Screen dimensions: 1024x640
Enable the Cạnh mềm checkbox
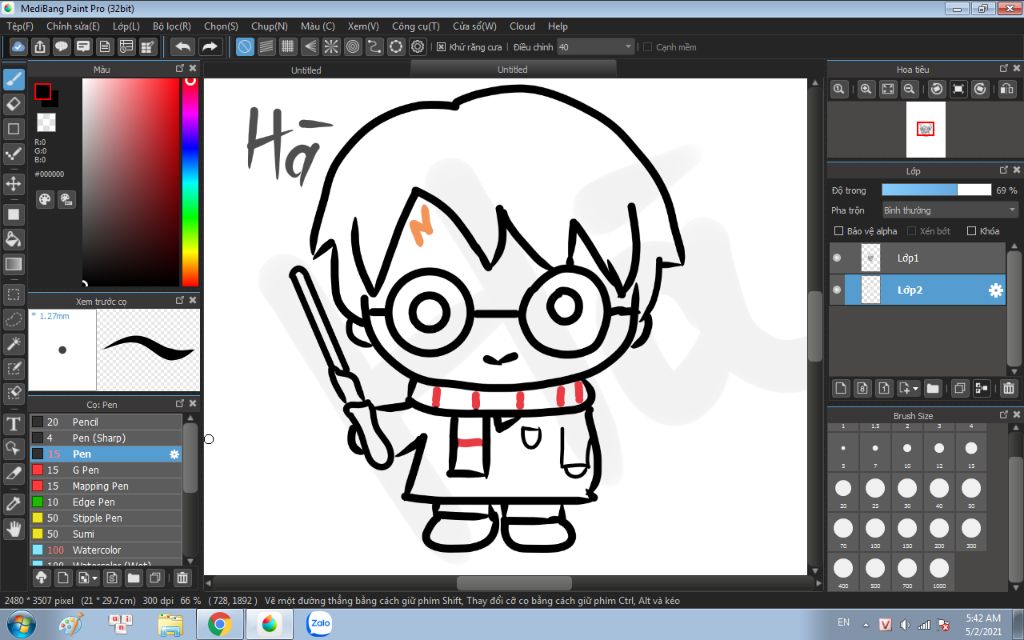click(647, 47)
